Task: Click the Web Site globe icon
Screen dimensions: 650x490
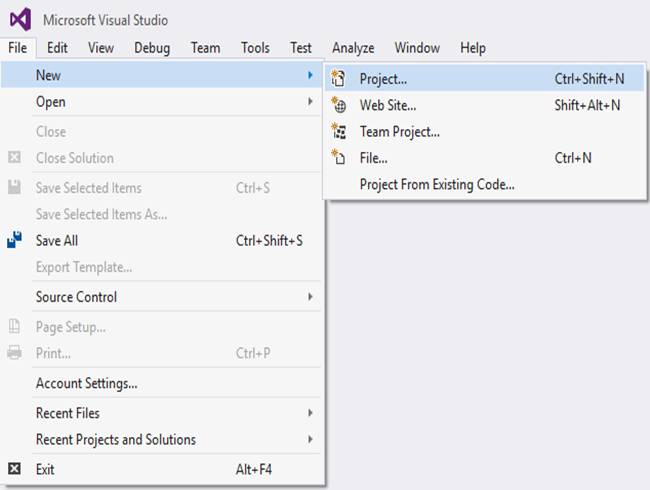Action: click(x=338, y=105)
